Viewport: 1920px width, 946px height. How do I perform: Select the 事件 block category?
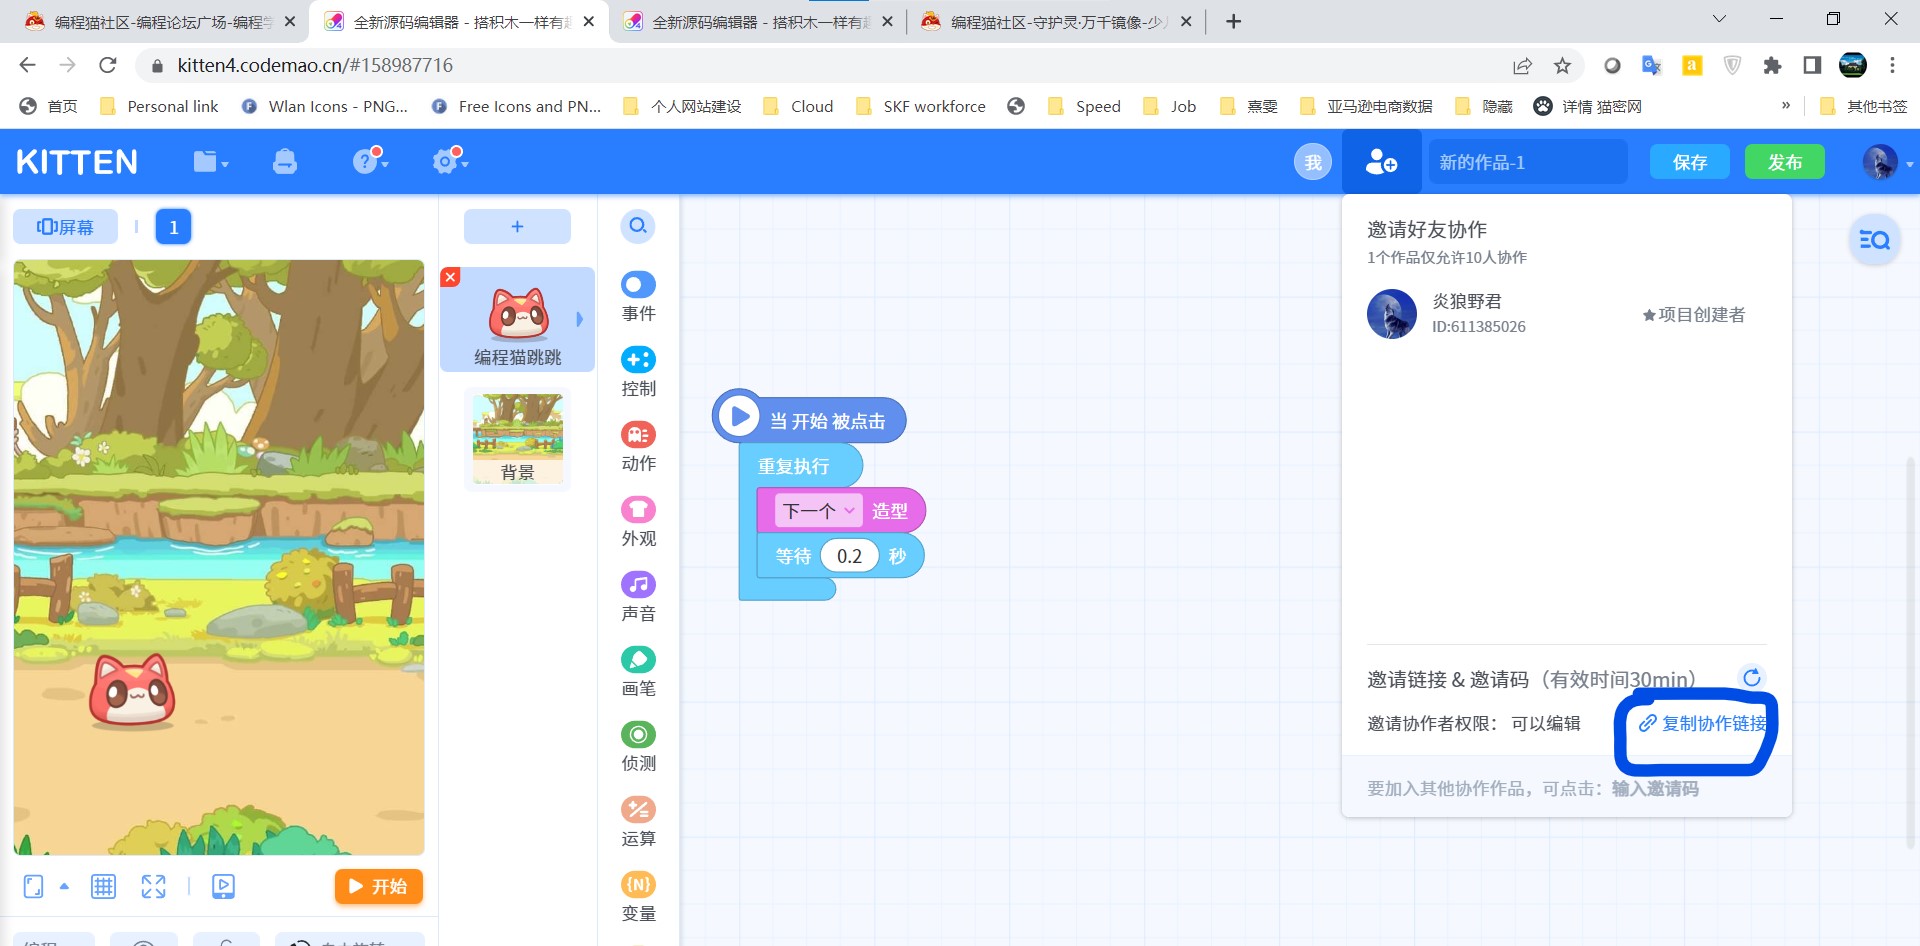(638, 297)
